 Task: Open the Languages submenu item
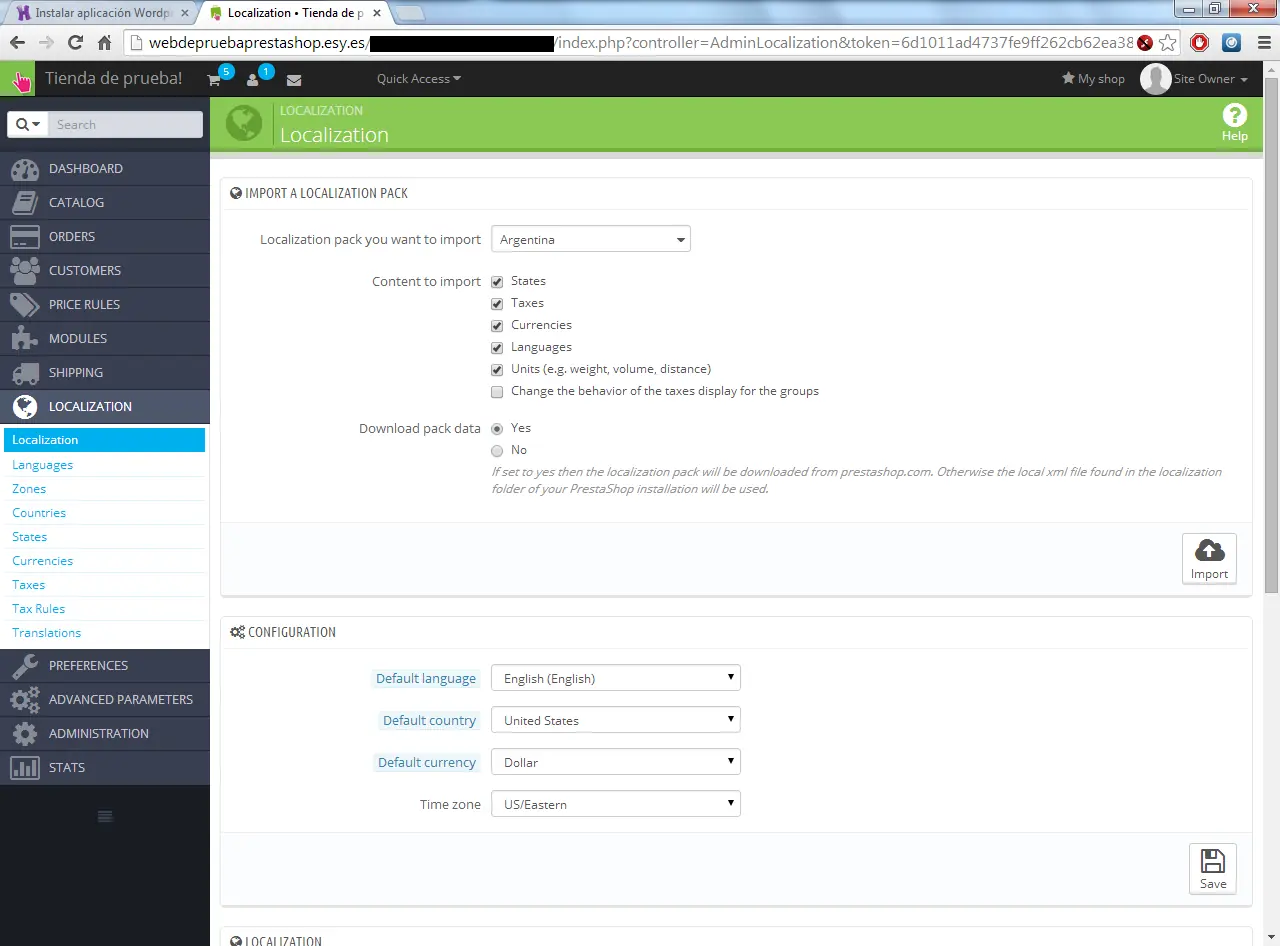(42, 465)
